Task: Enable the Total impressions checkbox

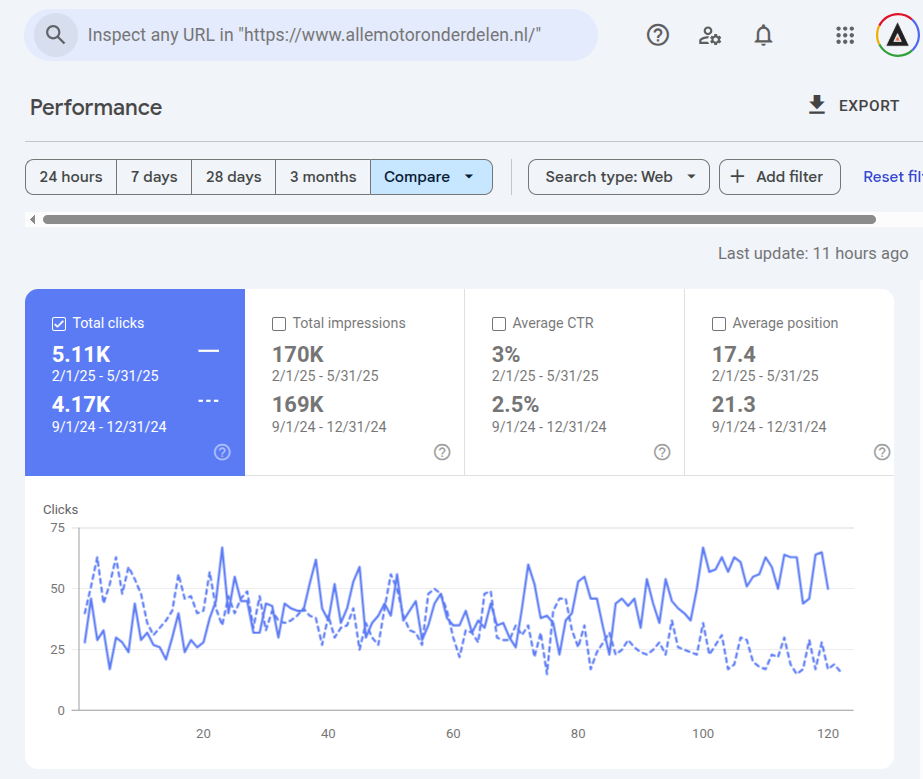Action: 279,324
